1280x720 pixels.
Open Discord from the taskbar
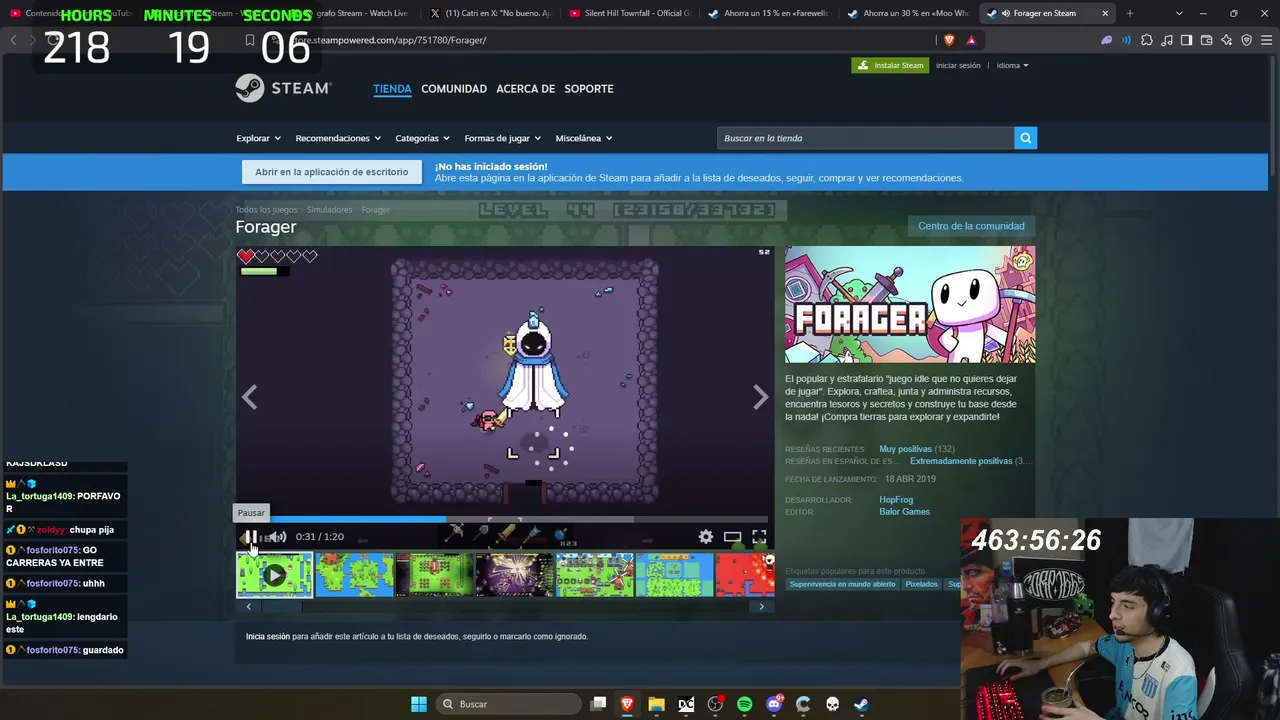pos(773,704)
